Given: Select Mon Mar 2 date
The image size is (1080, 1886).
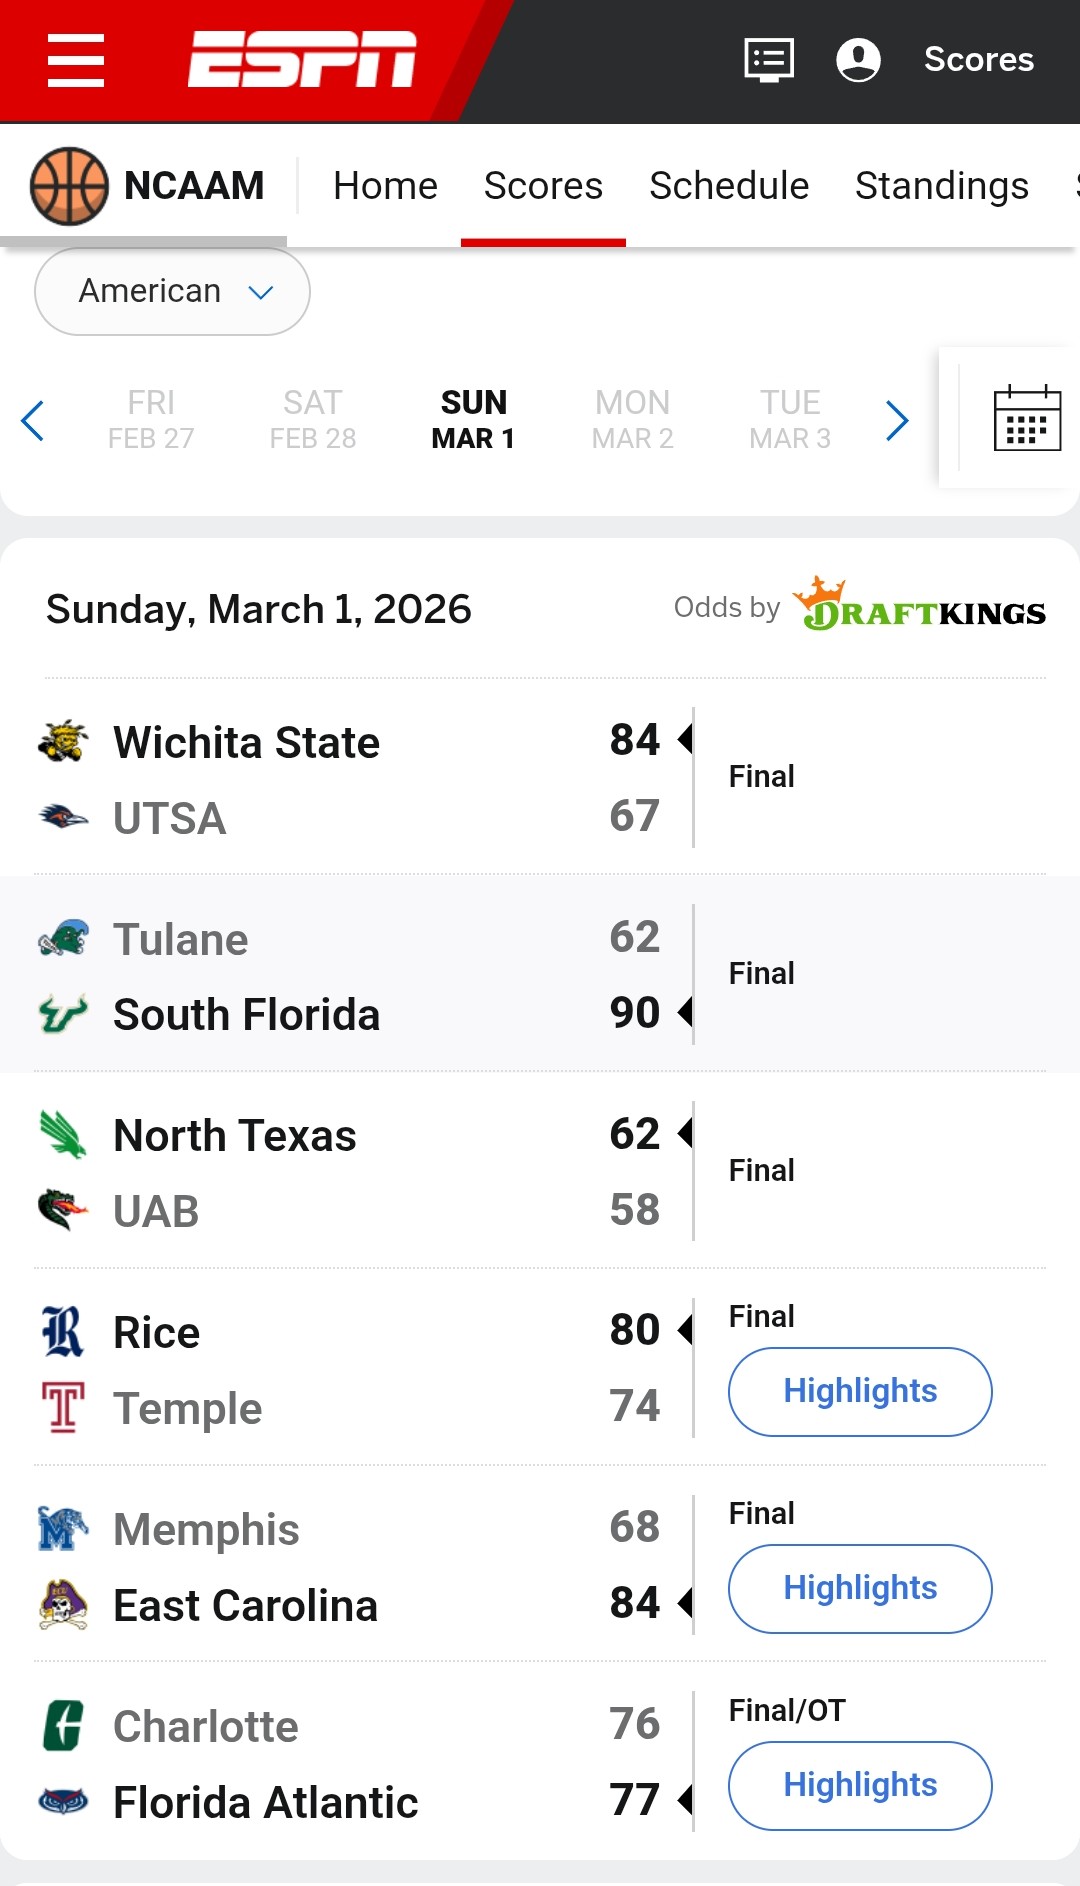Looking at the screenshot, I should pyautogui.click(x=633, y=420).
